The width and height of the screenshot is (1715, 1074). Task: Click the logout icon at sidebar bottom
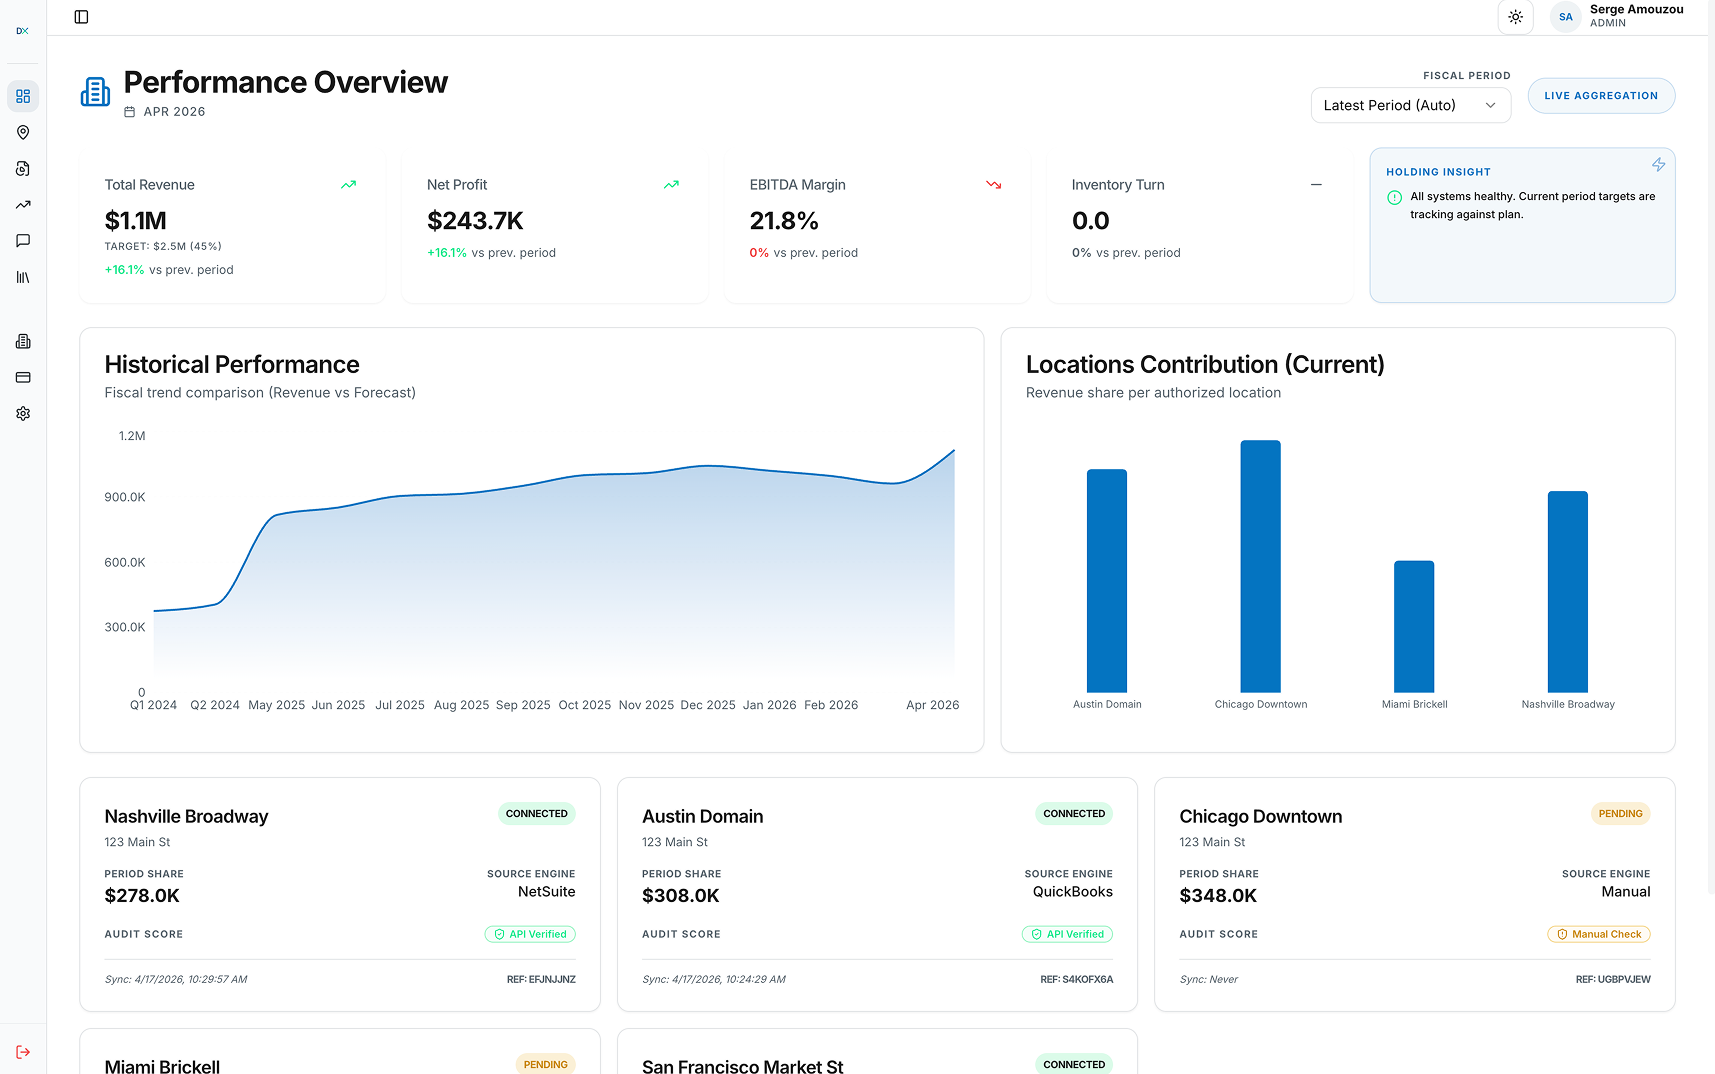(x=22, y=1051)
